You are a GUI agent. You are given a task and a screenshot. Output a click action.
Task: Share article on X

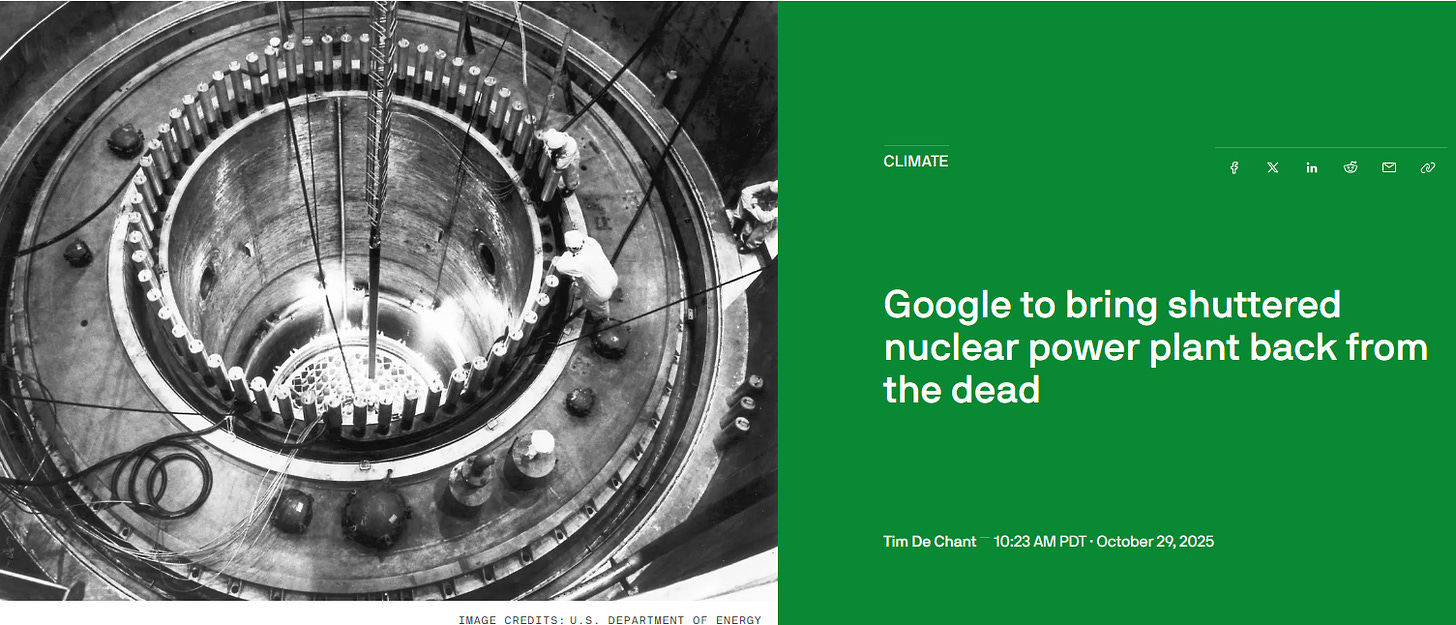(1272, 168)
